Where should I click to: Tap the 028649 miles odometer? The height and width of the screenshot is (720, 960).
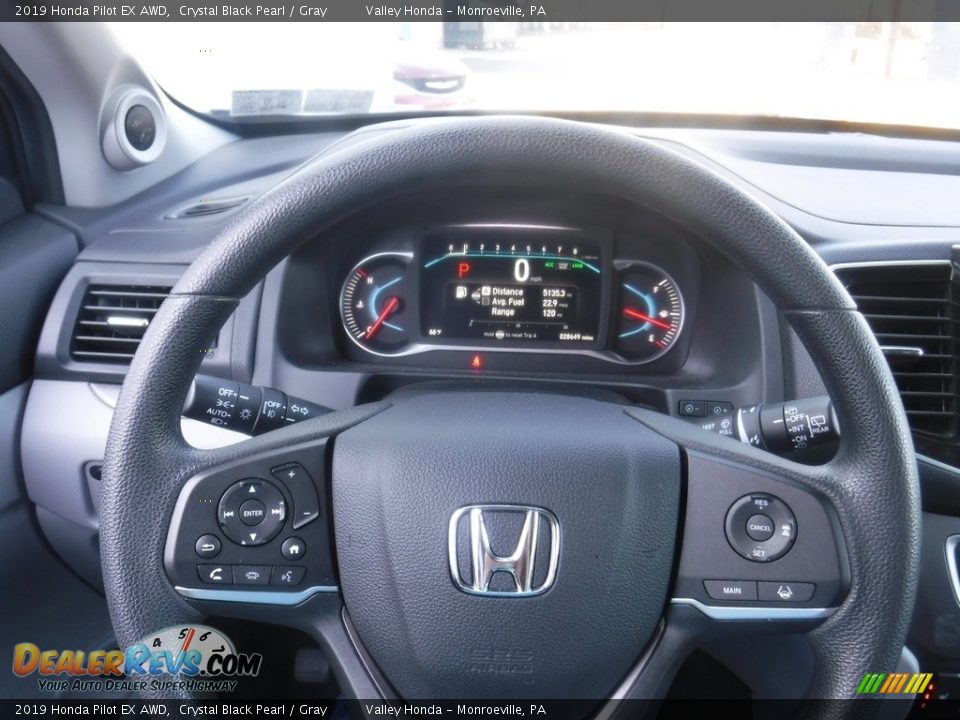point(576,337)
